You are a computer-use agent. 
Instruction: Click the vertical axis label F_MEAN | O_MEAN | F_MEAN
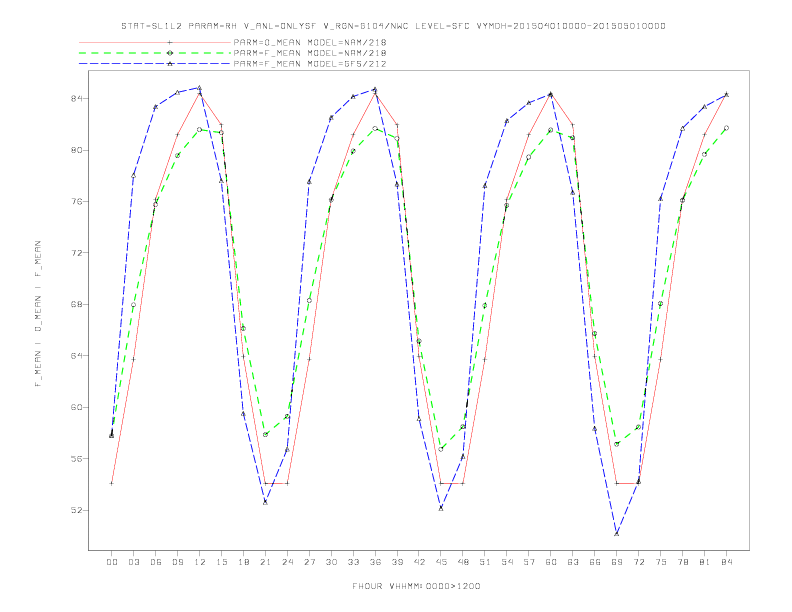pyautogui.click(x=38, y=314)
